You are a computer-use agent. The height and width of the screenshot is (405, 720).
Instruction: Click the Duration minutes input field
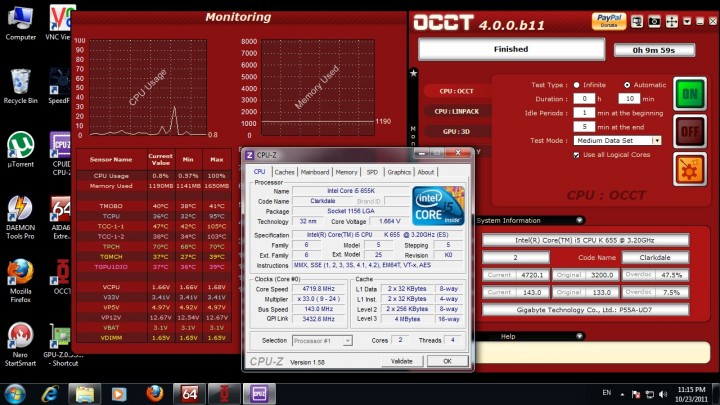(630, 99)
